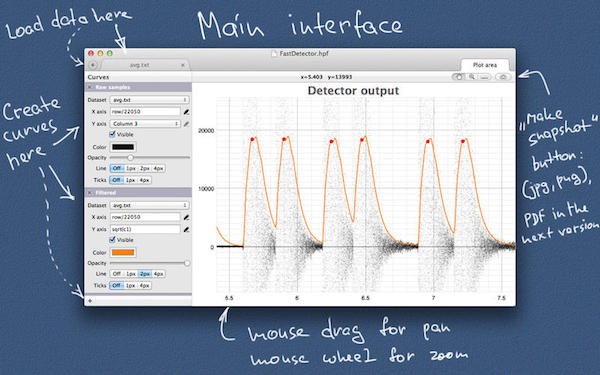600x375 pixels.
Task: Click Filtered Y axis sqrt(c1) field
Action: coord(145,229)
